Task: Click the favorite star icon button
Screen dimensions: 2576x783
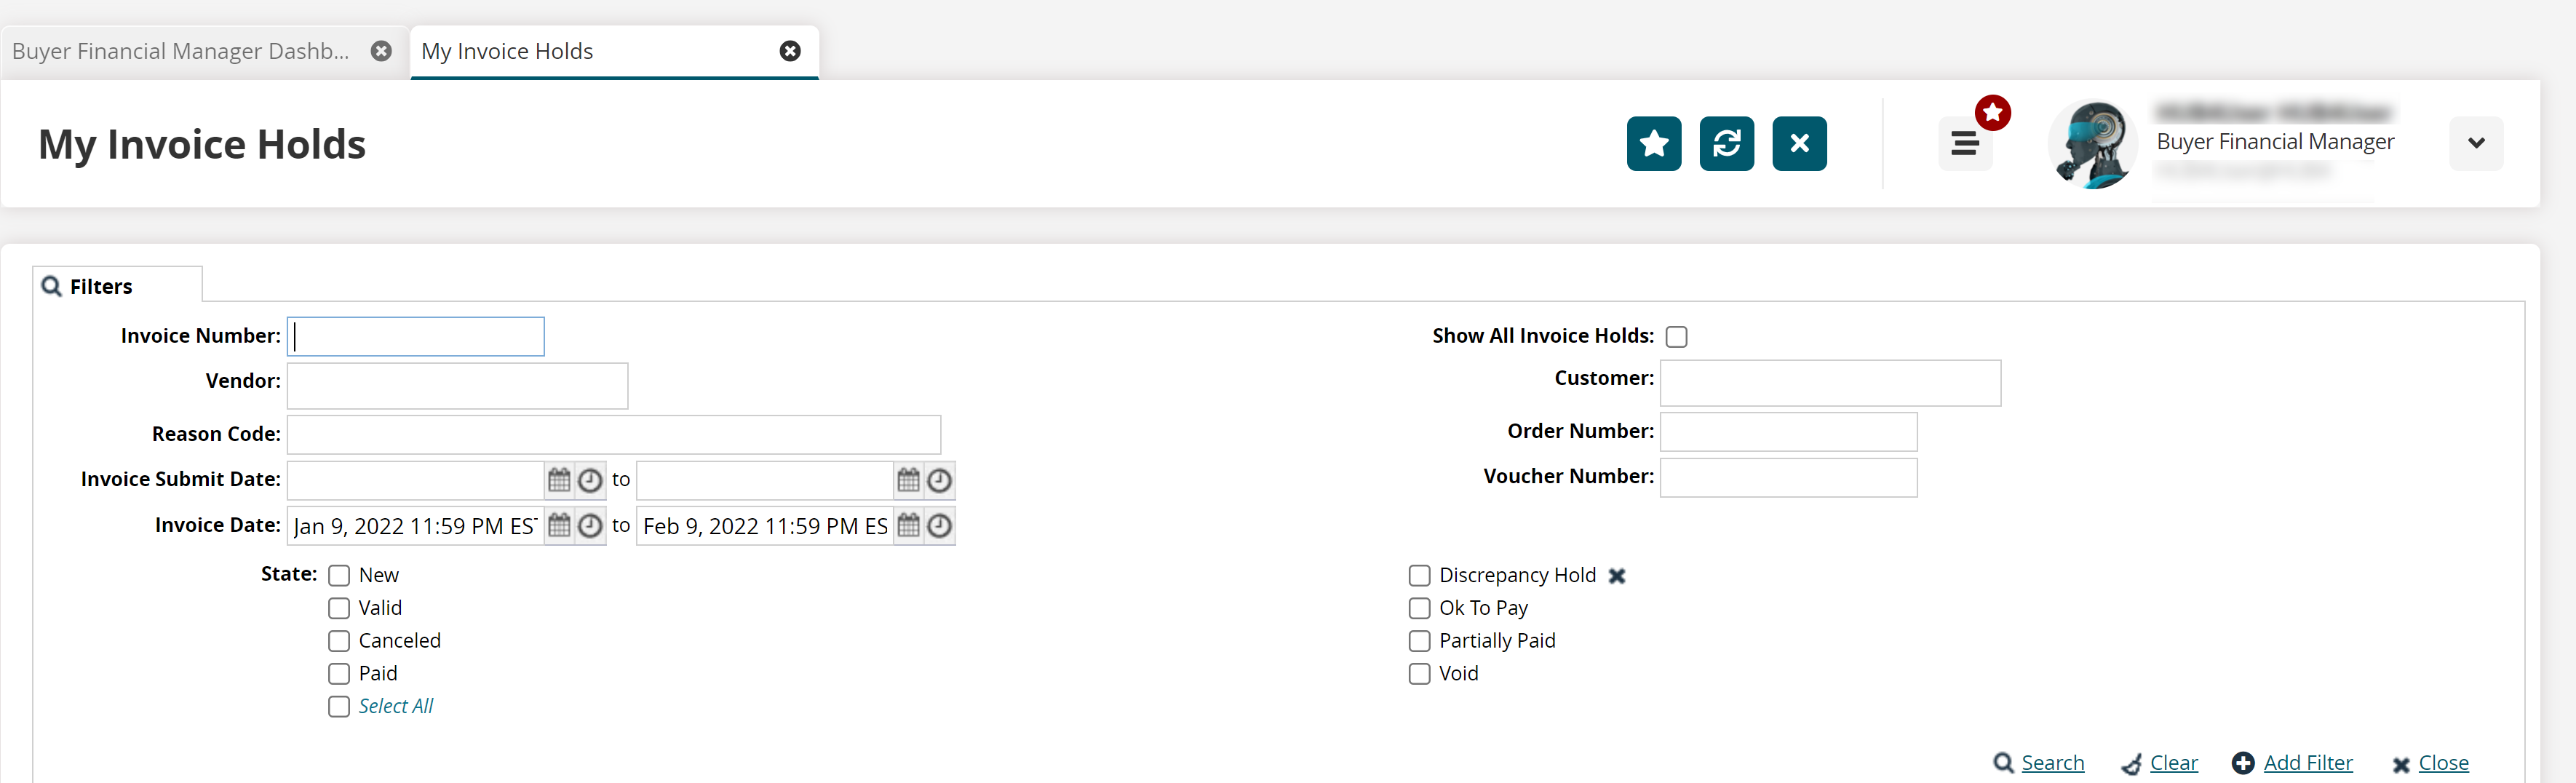Action: pyautogui.click(x=1653, y=144)
